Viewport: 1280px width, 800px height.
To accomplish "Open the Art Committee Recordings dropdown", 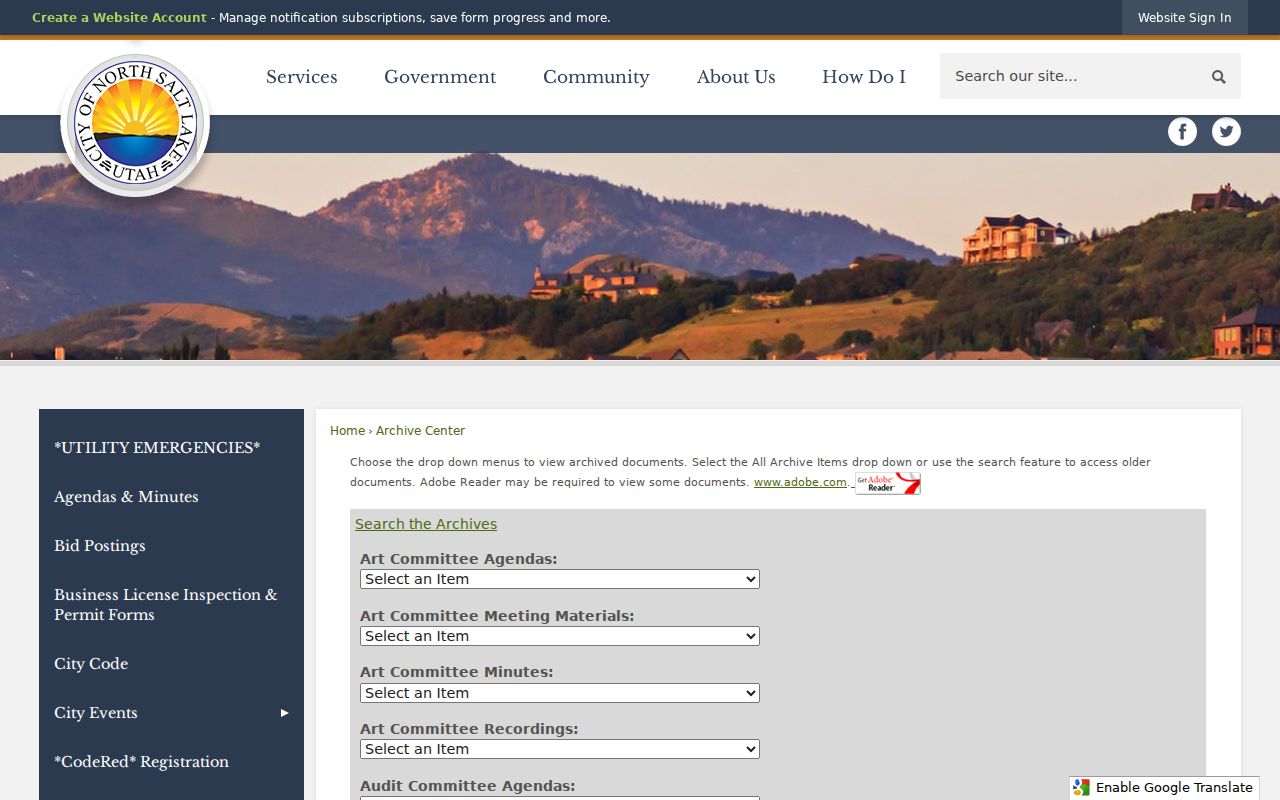I will click(559, 749).
